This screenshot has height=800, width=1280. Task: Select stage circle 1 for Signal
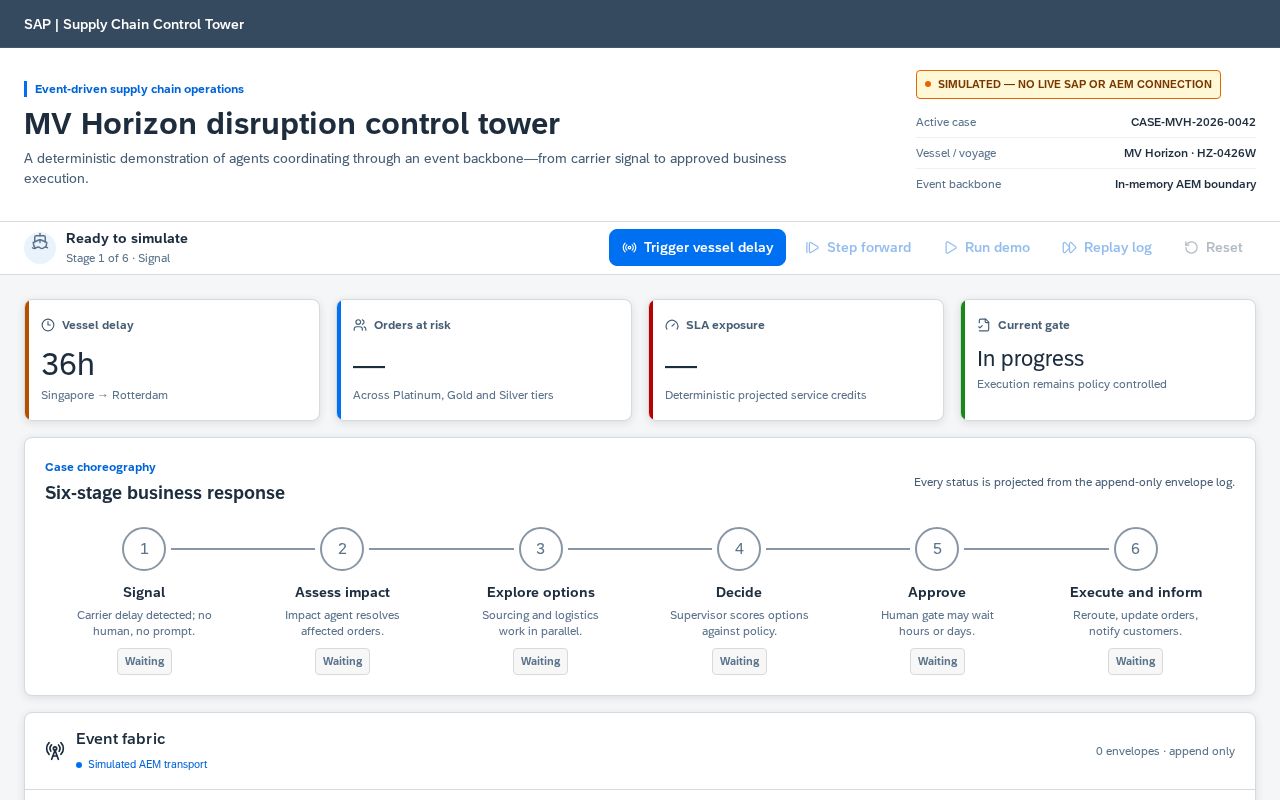pyautogui.click(x=144, y=549)
